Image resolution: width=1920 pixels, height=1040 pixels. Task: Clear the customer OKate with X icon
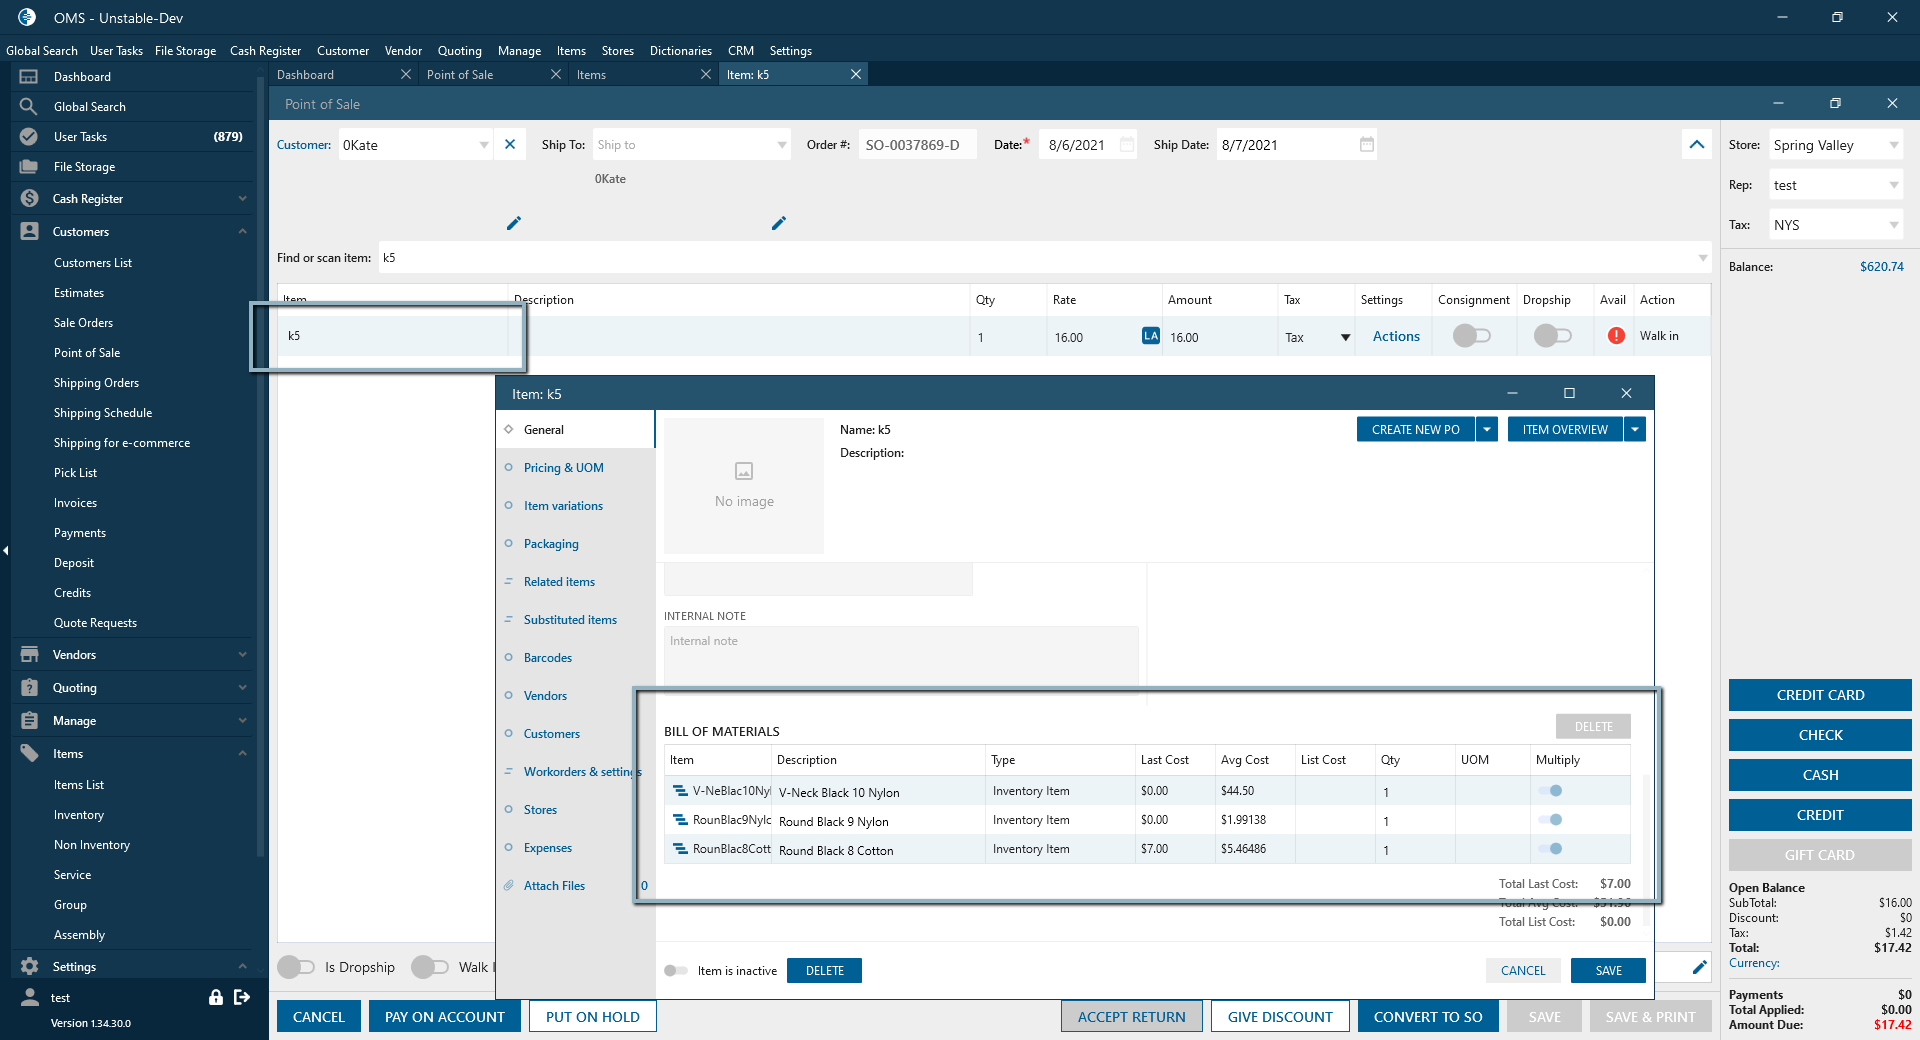(x=510, y=145)
